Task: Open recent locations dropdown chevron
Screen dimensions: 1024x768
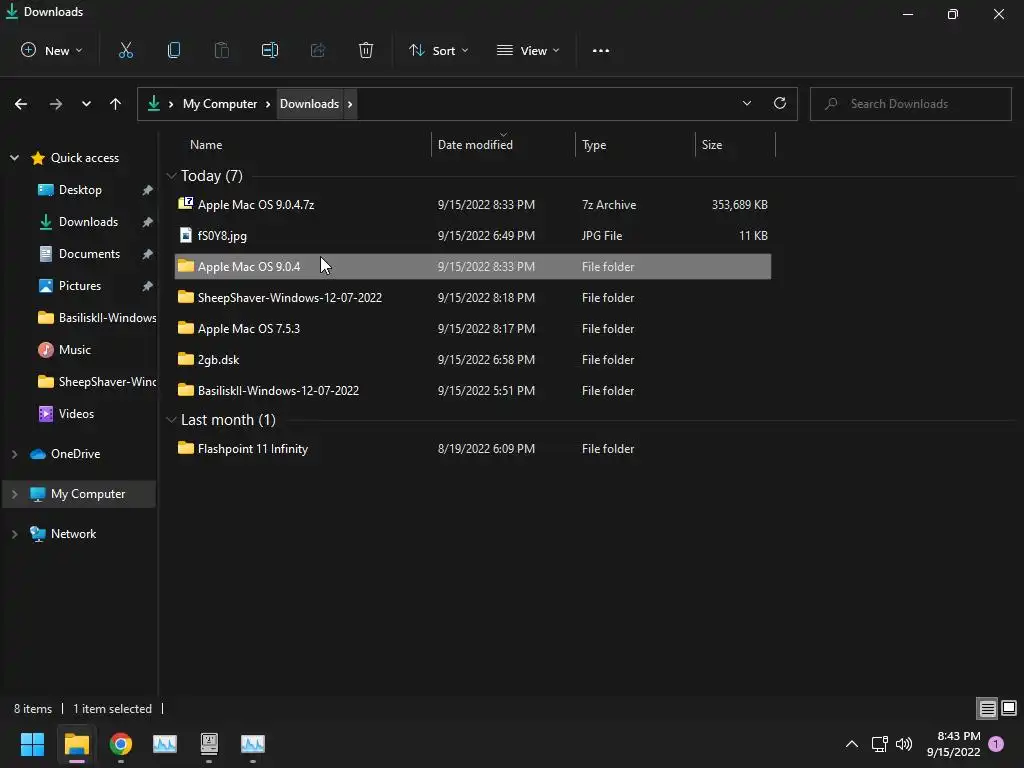Action: click(x=86, y=104)
